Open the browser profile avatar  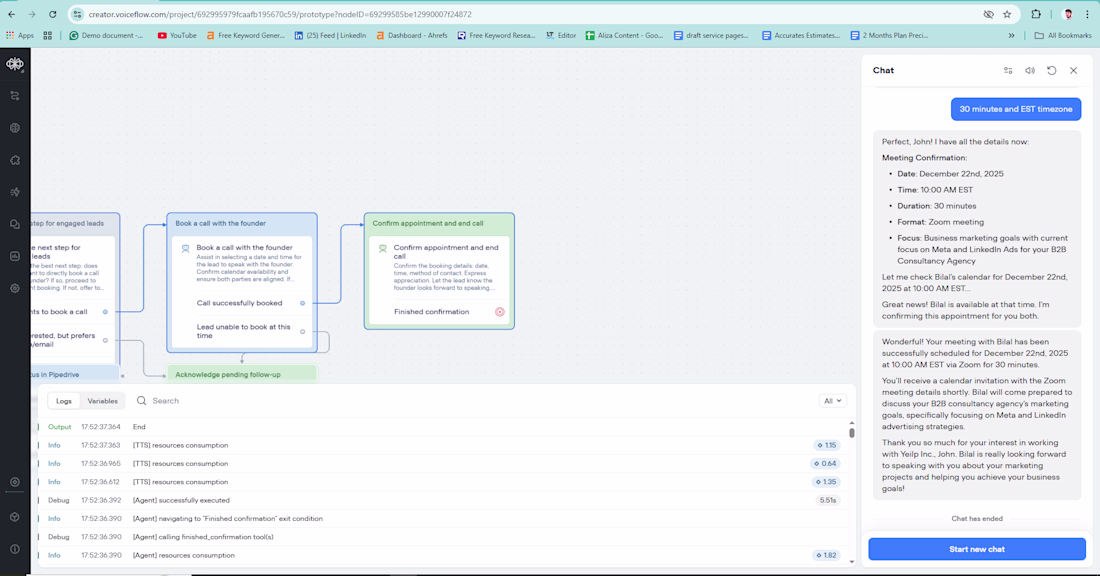tap(1068, 14)
